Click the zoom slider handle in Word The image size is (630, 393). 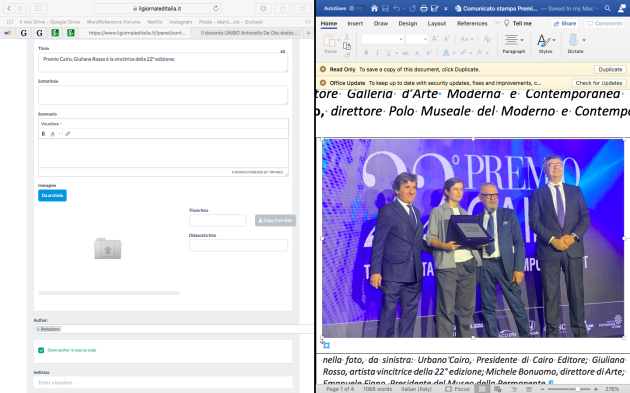pos(577,389)
